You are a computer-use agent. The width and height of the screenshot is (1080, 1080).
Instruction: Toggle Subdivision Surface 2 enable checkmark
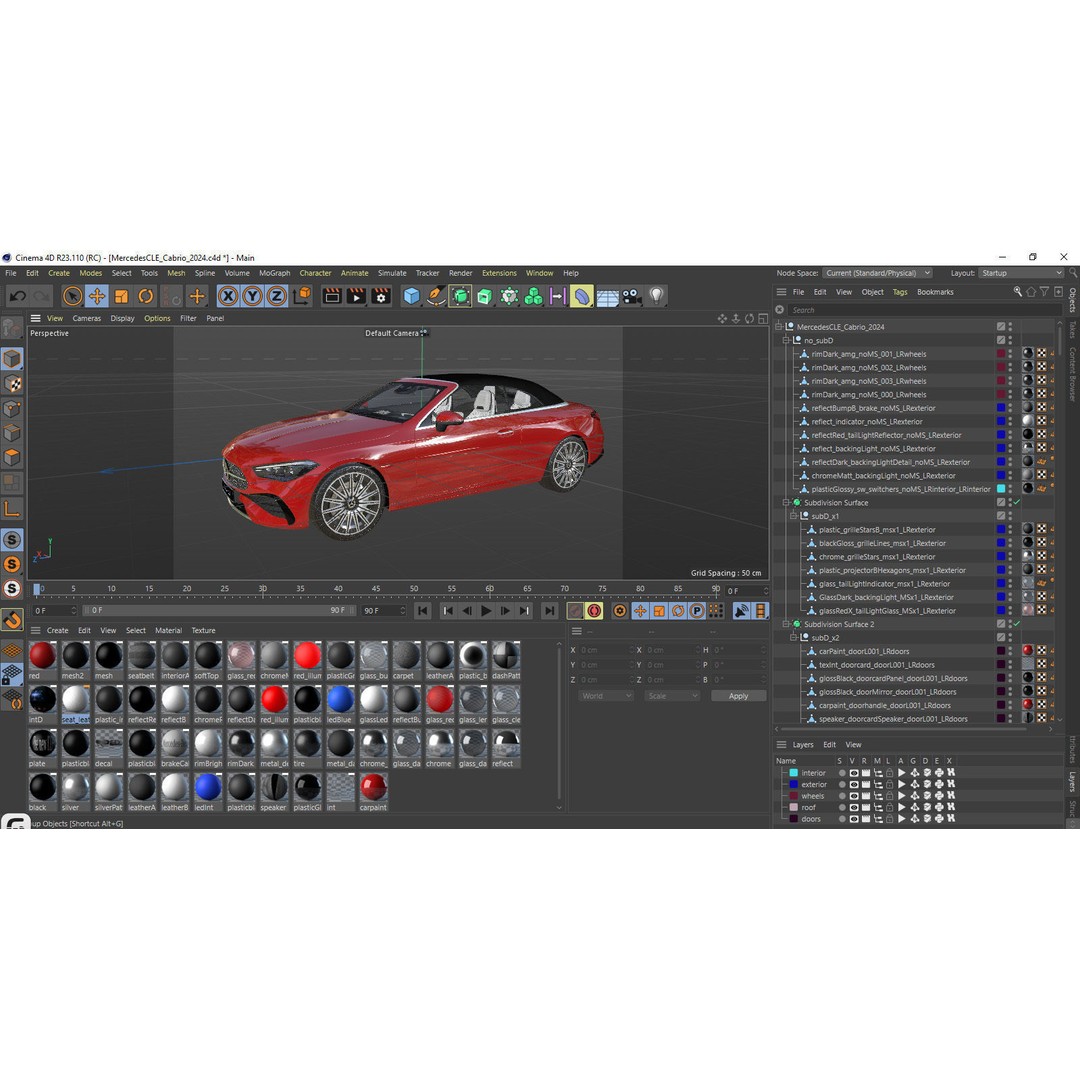click(1017, 624)
